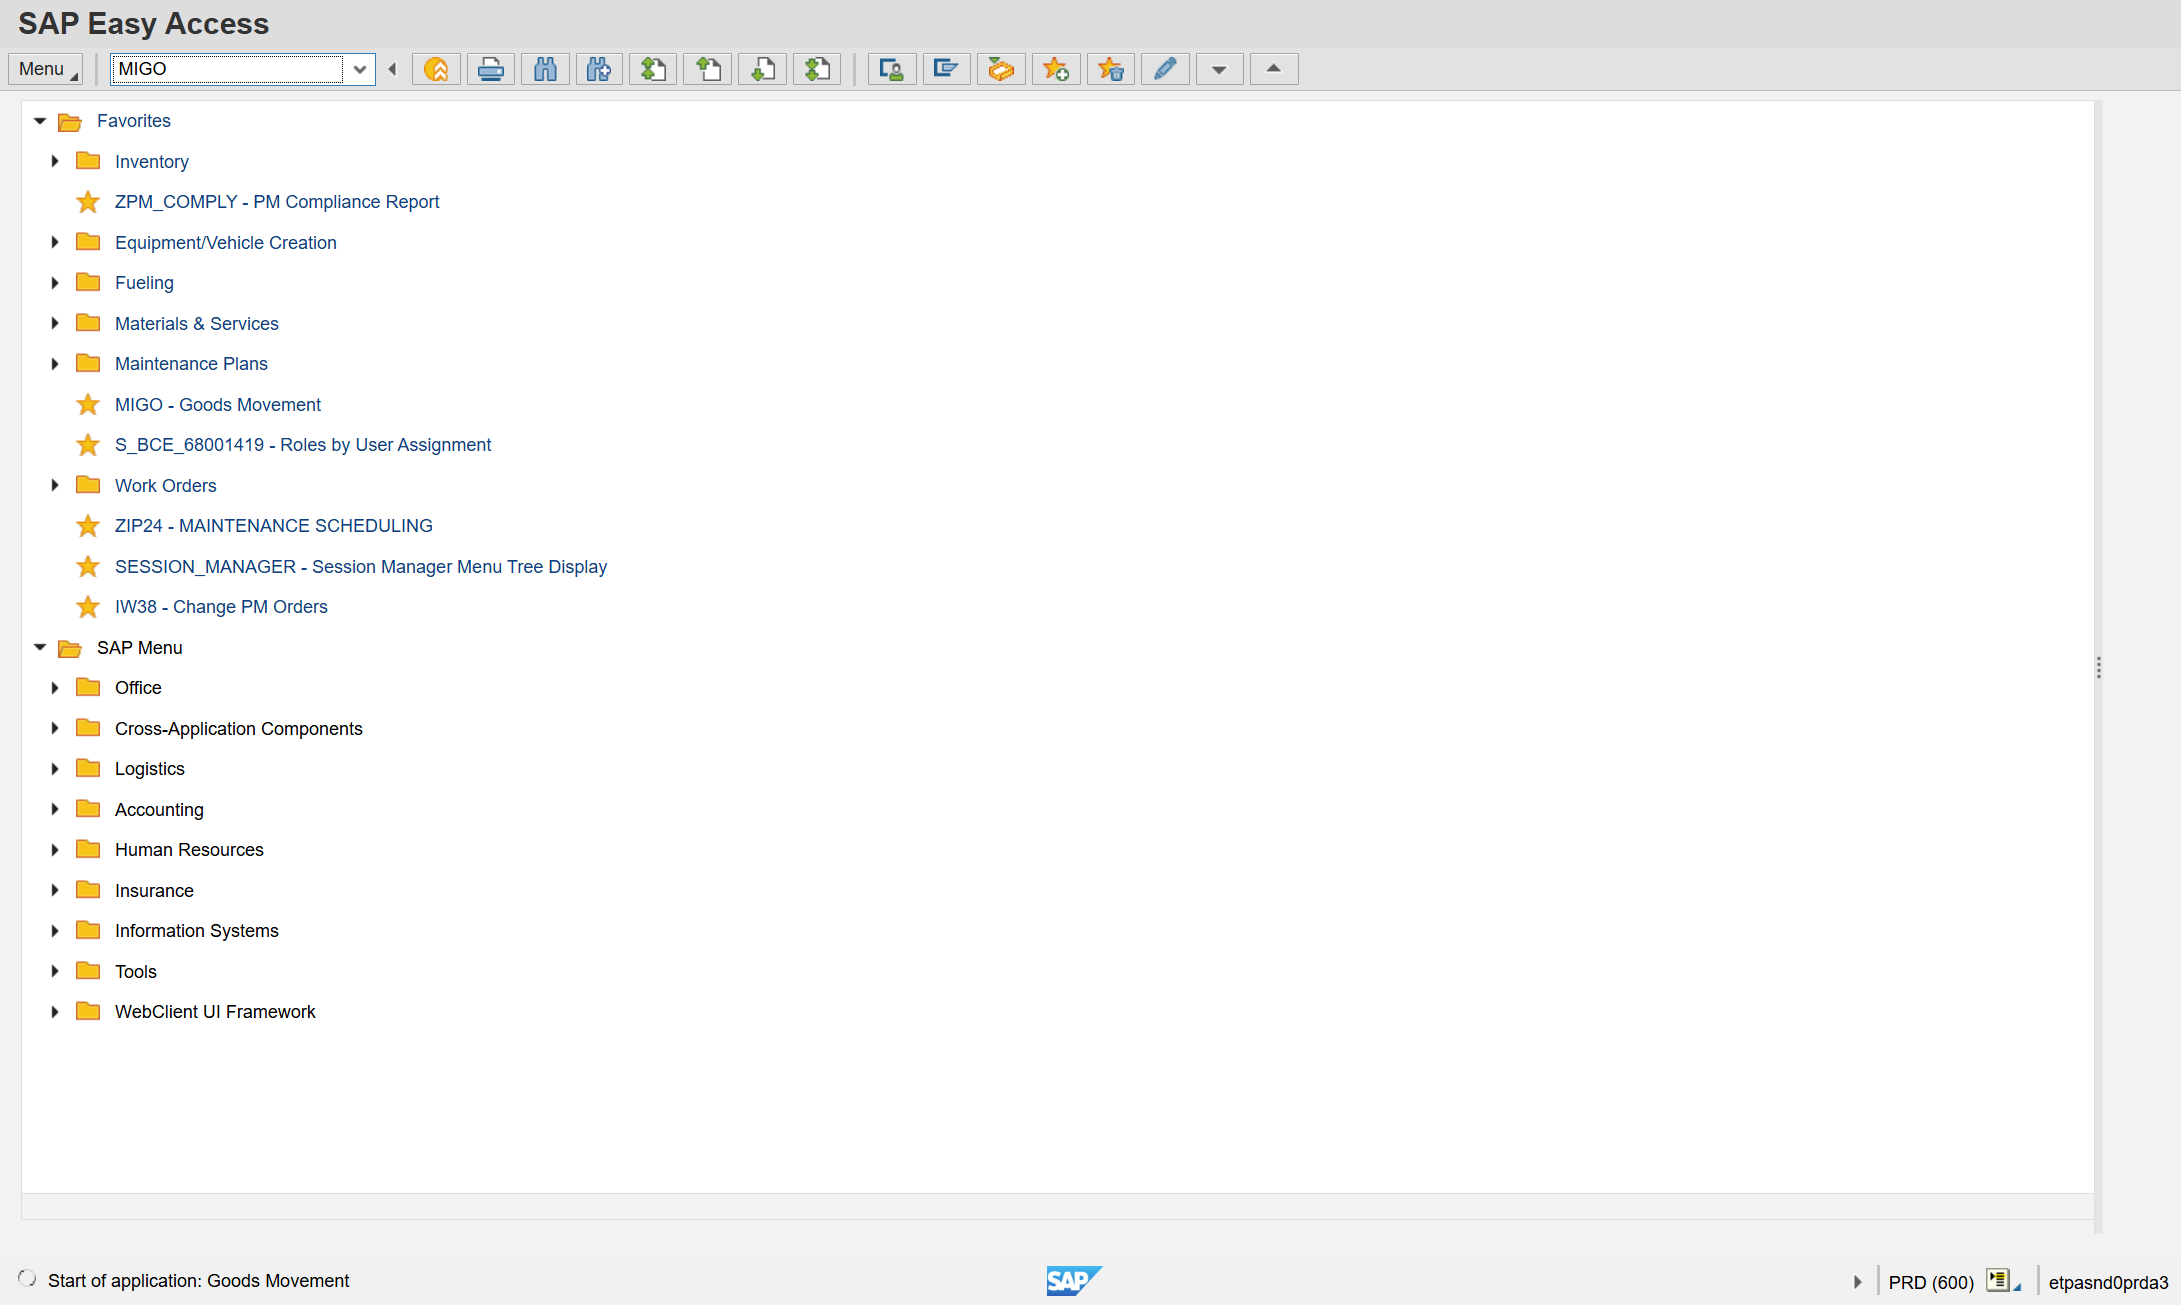Image resolution: width=2181 pixels, height=1305 pixels.
Task: Open the Menu button dropdown
Action: 46,69
